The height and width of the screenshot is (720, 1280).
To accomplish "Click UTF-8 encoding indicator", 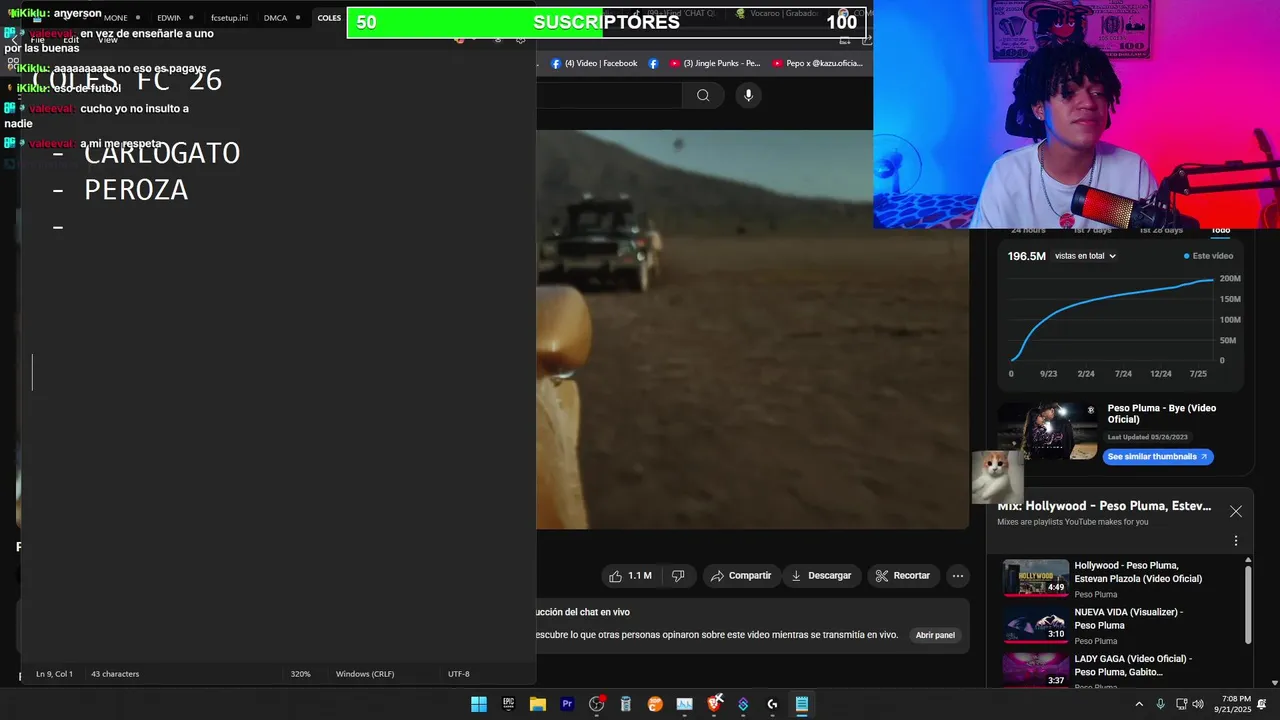I will [458, 674].
